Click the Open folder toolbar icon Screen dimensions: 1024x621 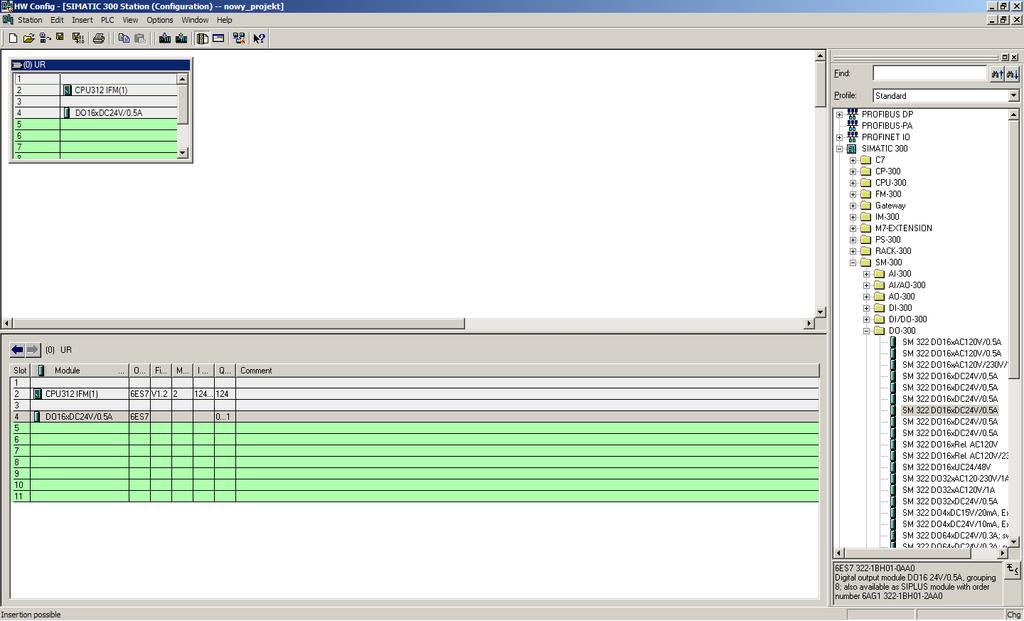(29, 39)
